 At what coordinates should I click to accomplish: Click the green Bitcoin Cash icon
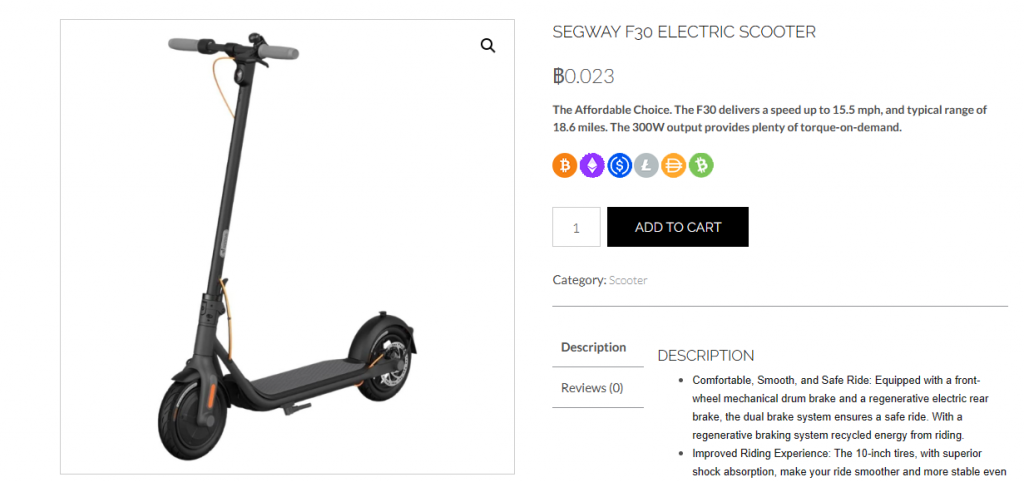click(701, 165)
